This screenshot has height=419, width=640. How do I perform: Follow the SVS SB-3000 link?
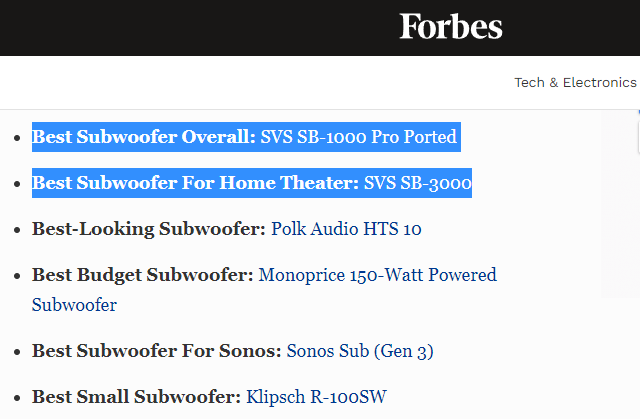[418, 183]
